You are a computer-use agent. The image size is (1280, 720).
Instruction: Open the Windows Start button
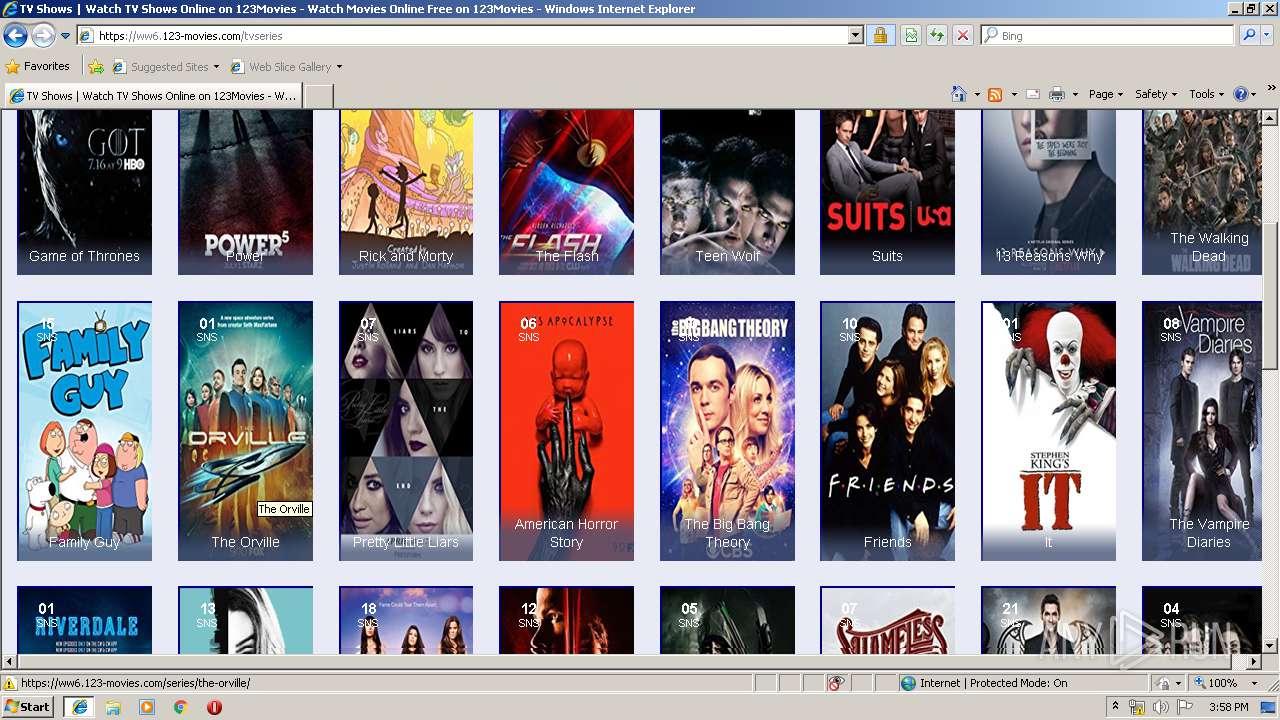(x=28, y=706)
